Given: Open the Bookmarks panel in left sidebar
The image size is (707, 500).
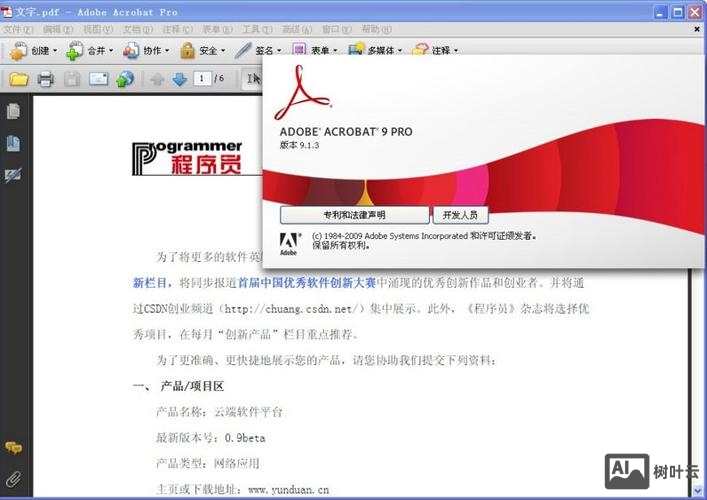Looking at the screenshot, I should (x=13, y=143).
